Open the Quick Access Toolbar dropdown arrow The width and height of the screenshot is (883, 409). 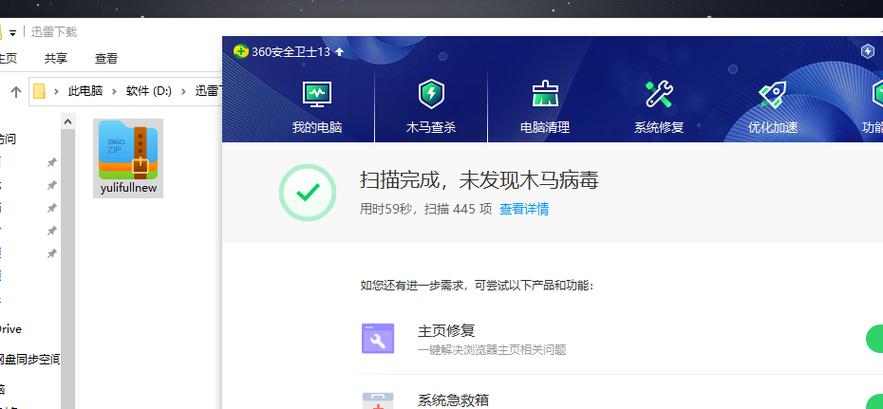tap(13, 32)
